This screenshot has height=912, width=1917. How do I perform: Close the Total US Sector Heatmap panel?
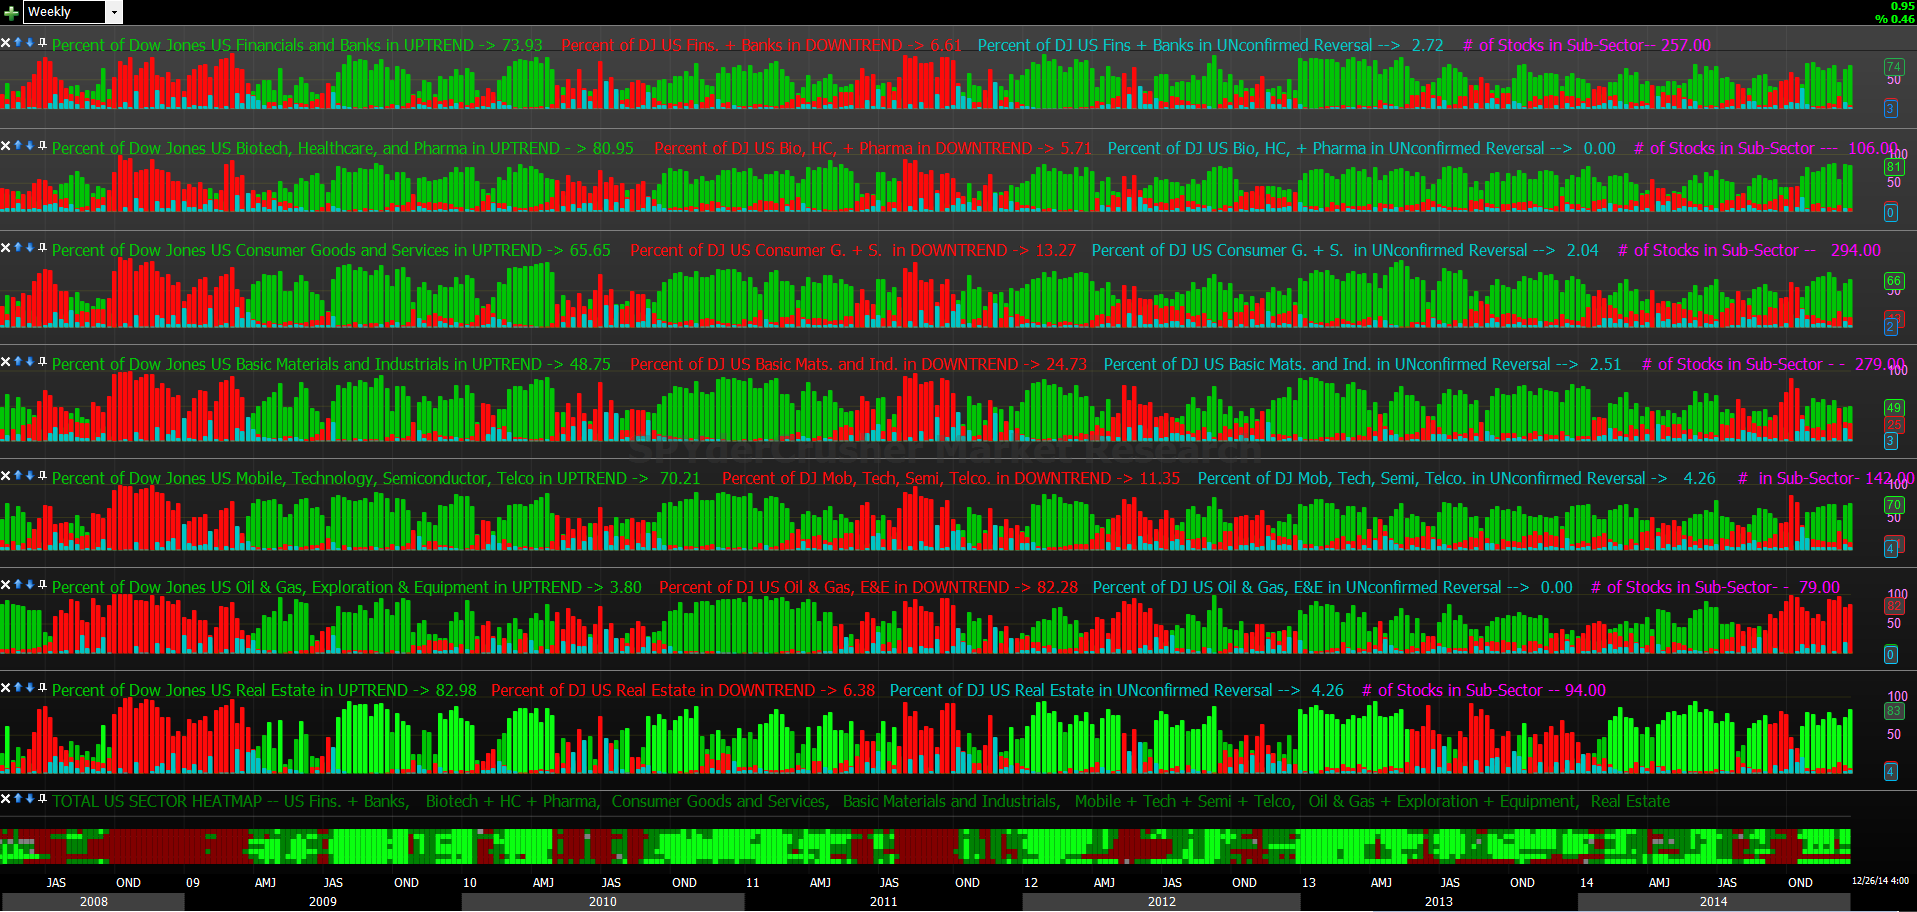(x=6, y=799)
